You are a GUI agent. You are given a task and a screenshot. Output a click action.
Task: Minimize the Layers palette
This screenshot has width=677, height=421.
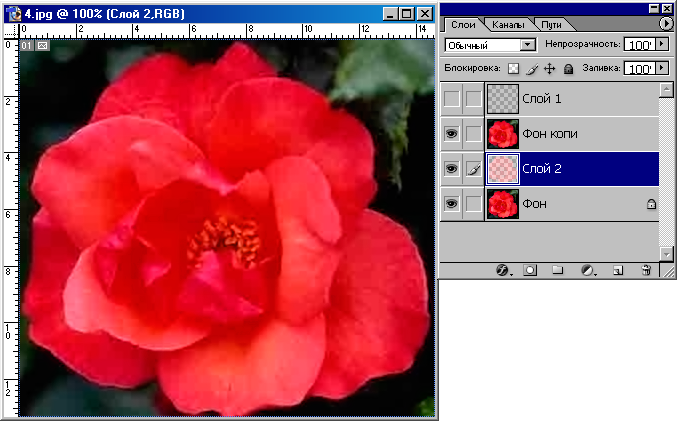click(x=655, y=8)
